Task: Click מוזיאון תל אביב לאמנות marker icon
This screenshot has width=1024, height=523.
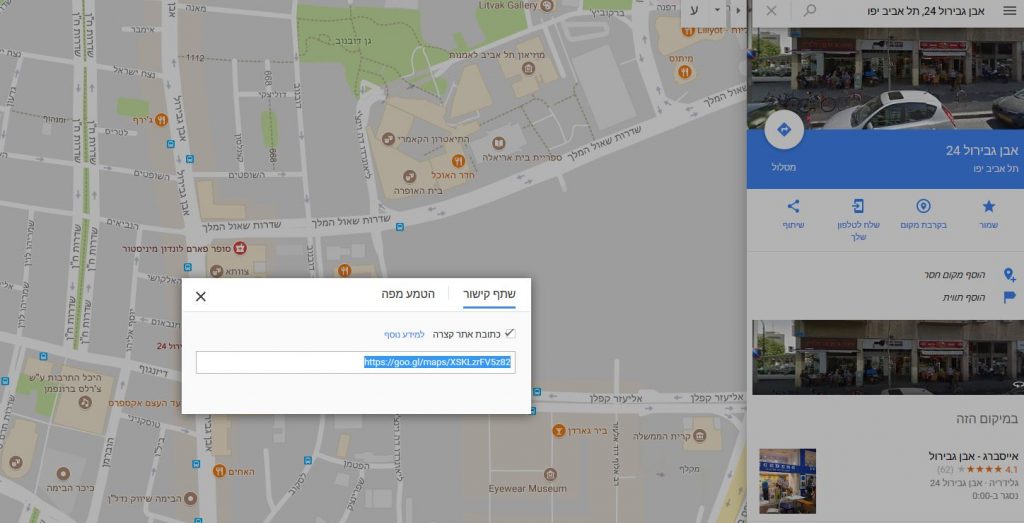Action: coord(528,68)
